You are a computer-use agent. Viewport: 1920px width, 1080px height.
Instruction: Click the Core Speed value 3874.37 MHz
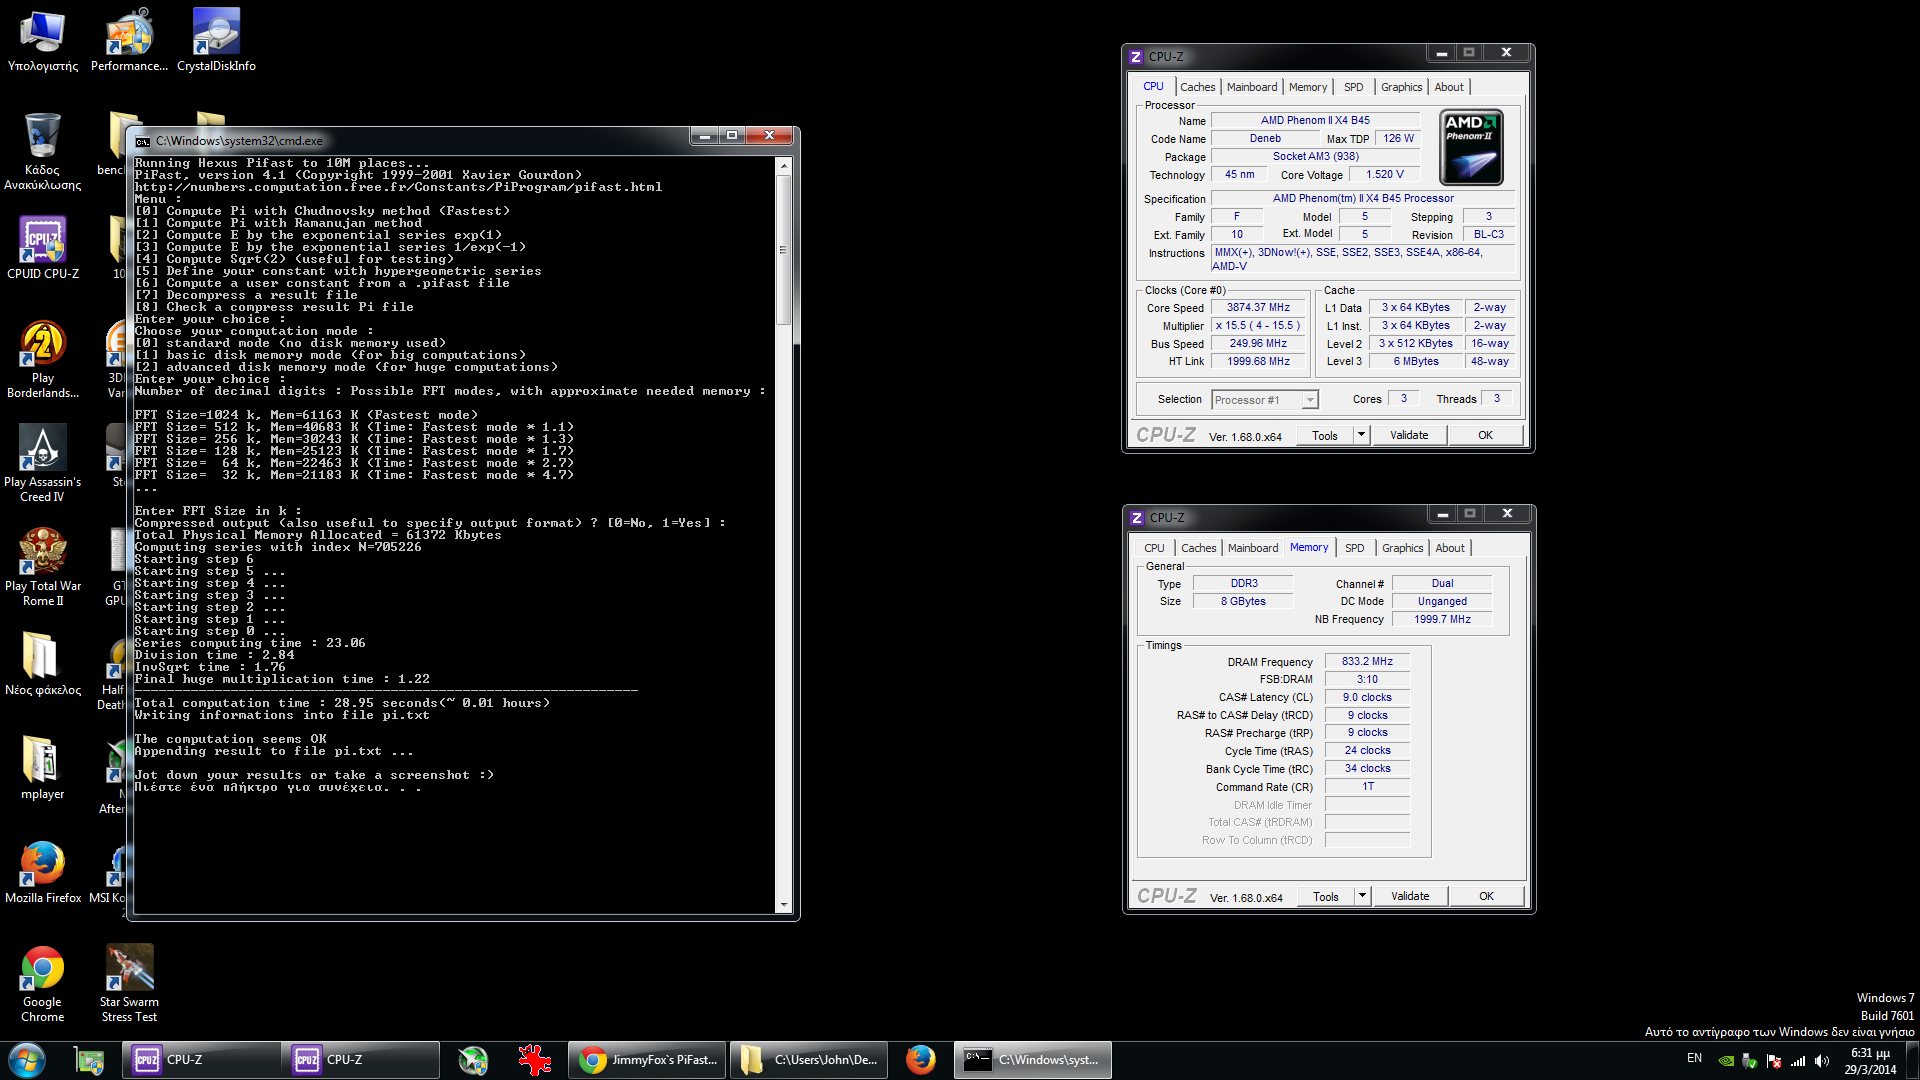(1258, 308)
